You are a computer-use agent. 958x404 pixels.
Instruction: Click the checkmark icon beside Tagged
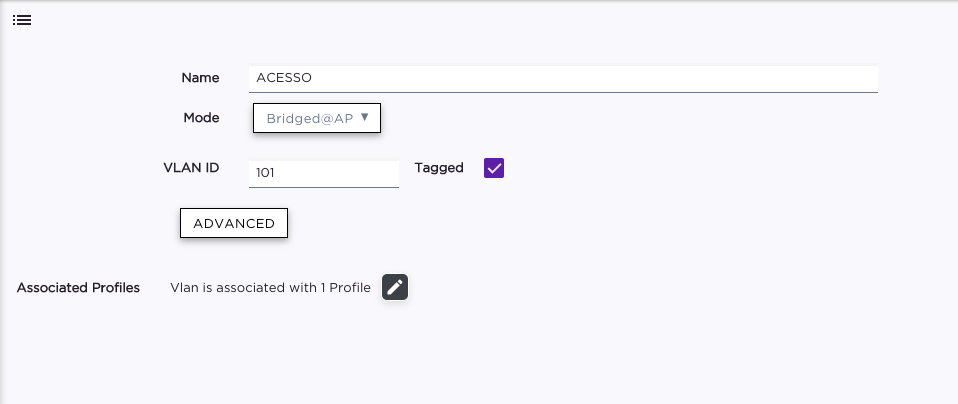tap(494, 168)
